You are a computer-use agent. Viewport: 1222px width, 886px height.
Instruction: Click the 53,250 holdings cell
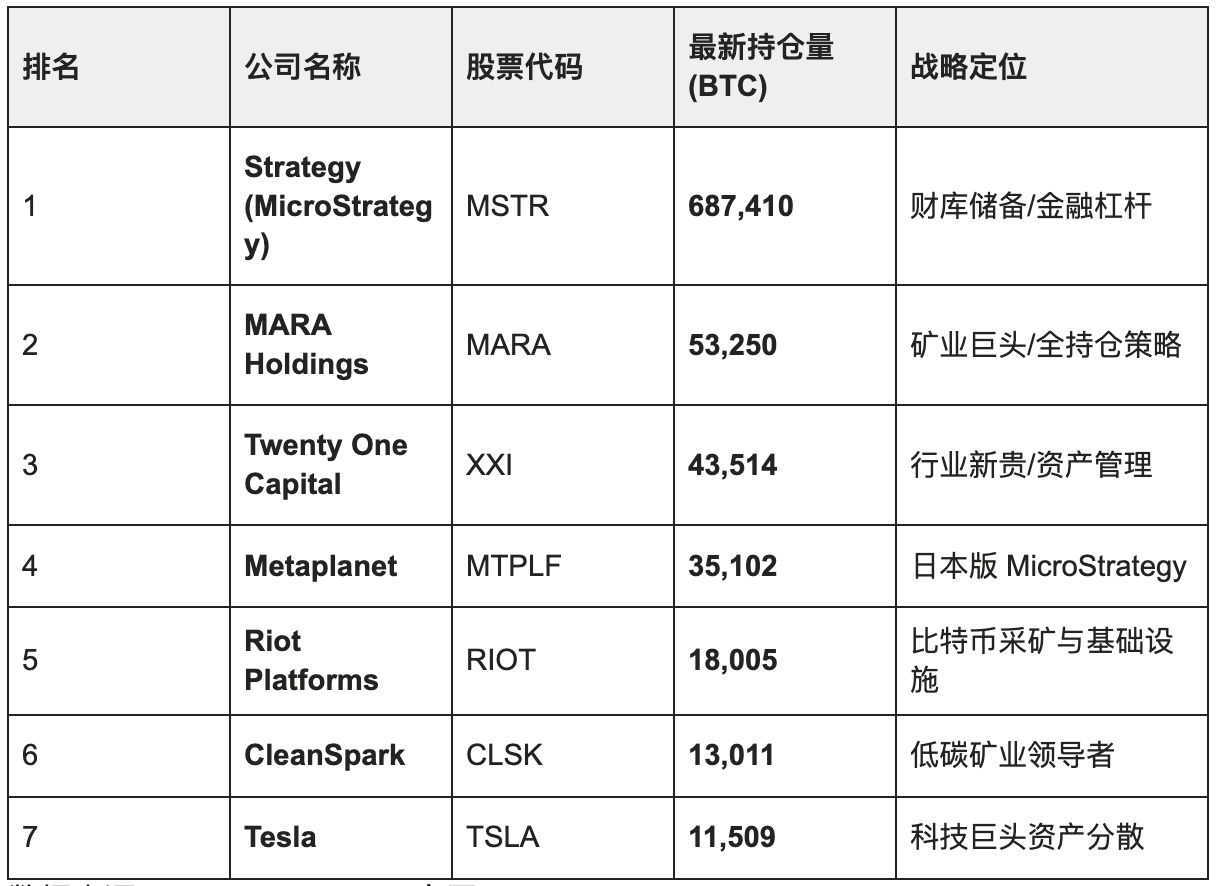pyautogui.click(x=733, y=345)
